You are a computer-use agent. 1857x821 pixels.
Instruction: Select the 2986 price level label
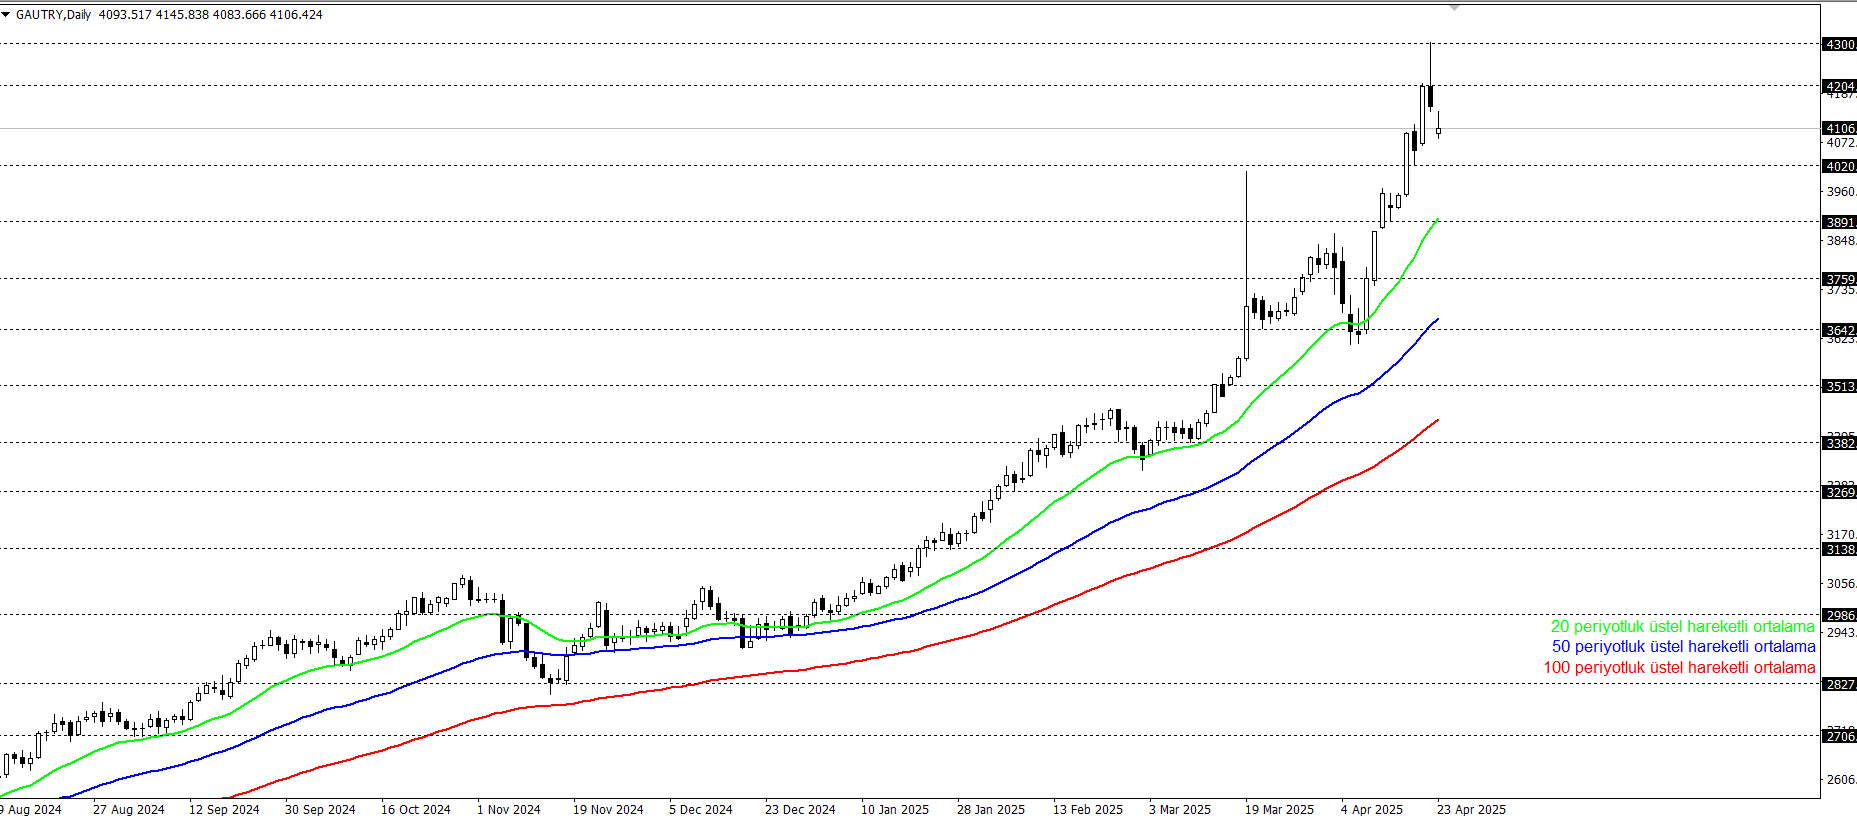point(1839,615)
